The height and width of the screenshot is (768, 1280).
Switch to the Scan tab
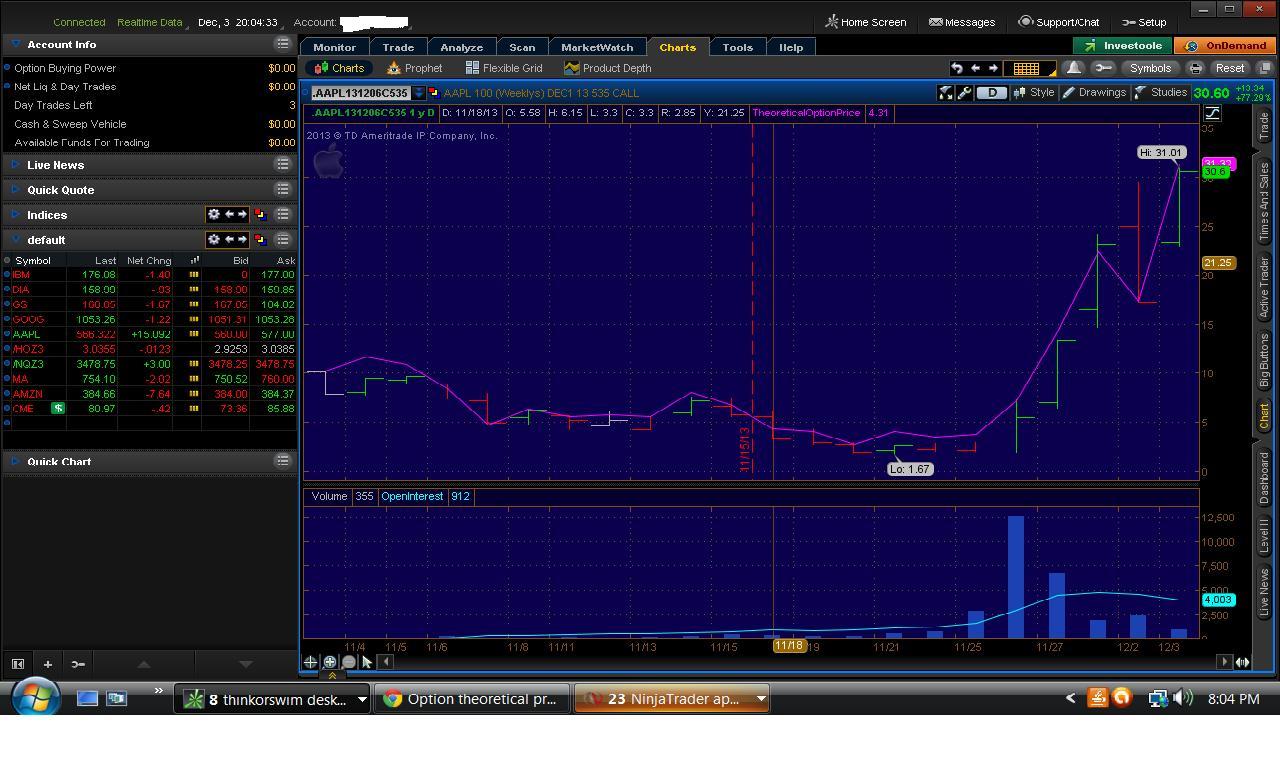point(522,47)
